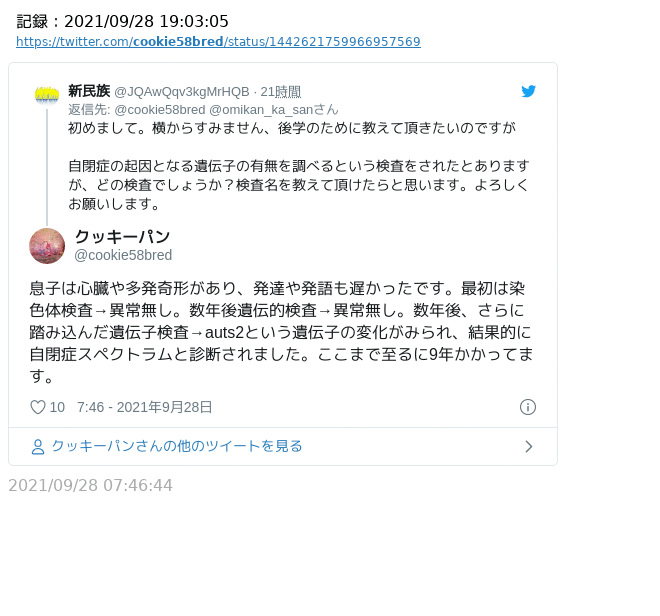Click 新民族's yellow profile avatar
Screen dimensions: 660x616
pos(47,95)
